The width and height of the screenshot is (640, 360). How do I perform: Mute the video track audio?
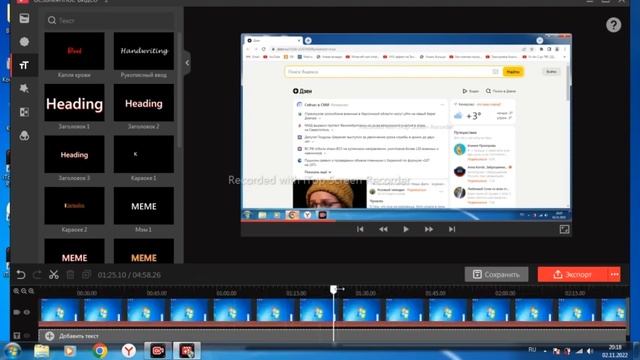pyautogui.click(x=17, y=312)
